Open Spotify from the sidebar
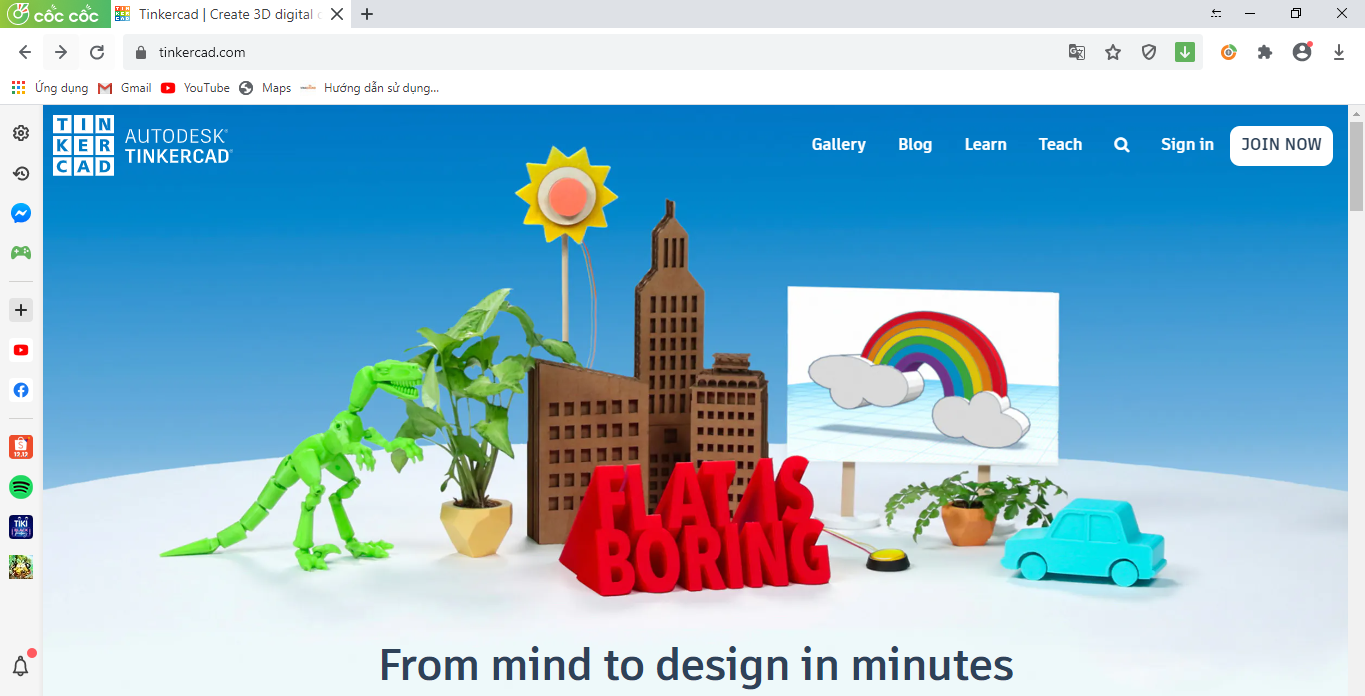The height and width of the screenshot is (696, 1365). point(20,487)
